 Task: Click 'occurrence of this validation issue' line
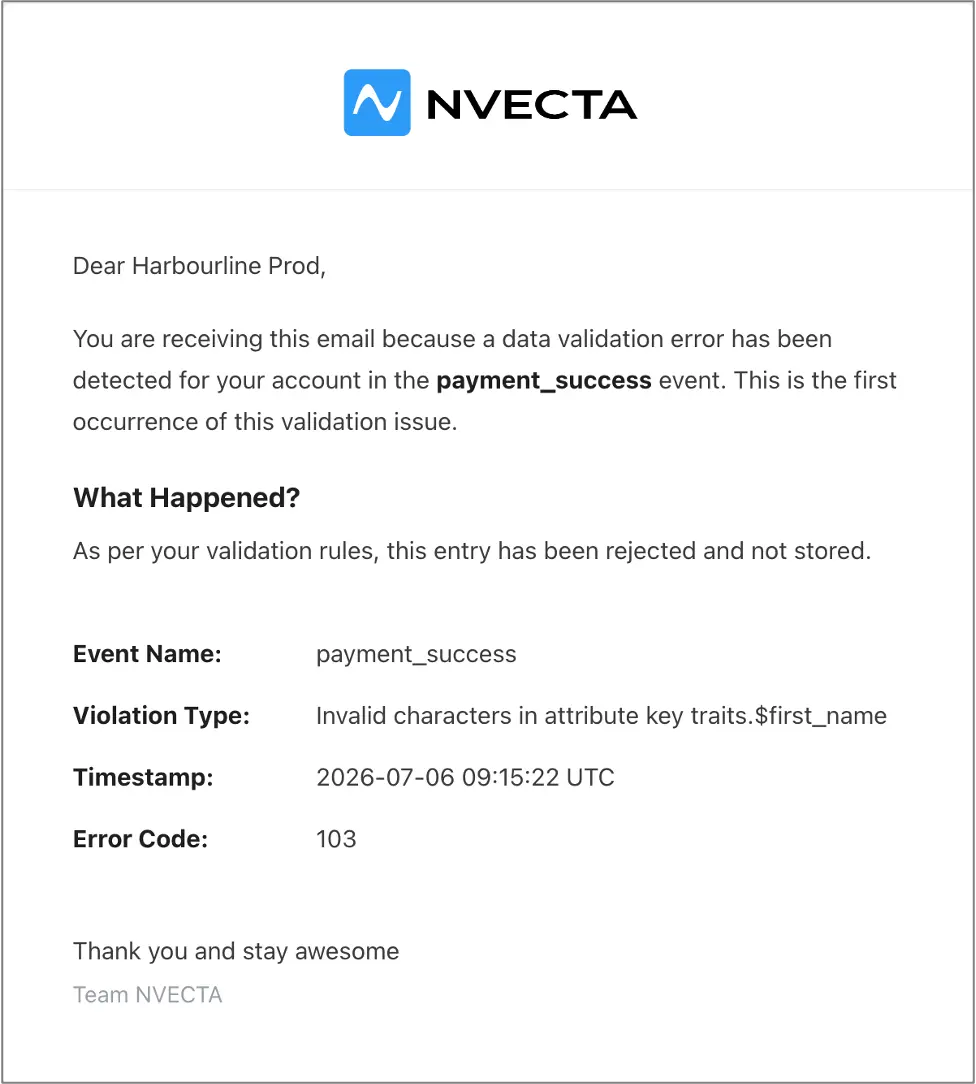tap(265, 422)
